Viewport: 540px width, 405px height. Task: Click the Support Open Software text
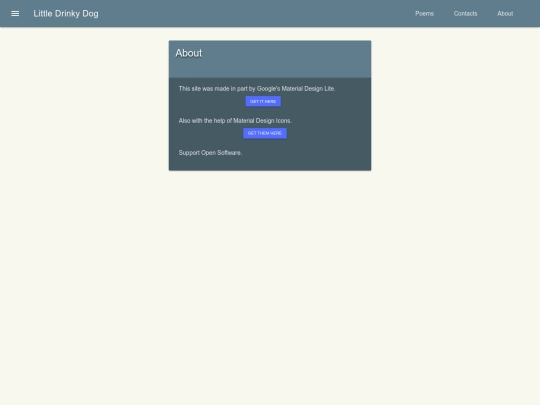[210, 153]
